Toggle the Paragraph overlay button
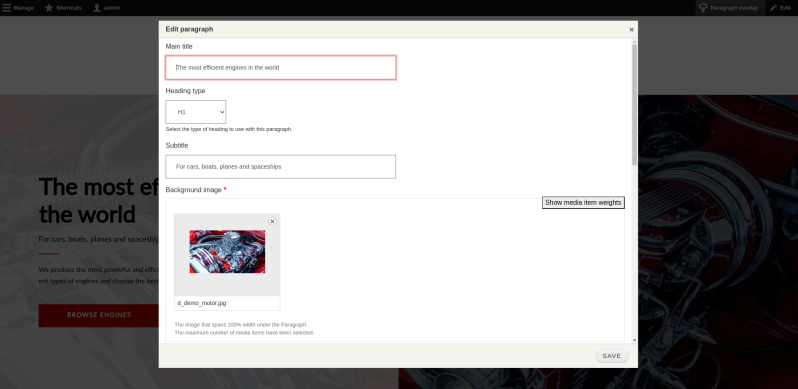This screenshot has height=389, width=798. pos(730,8)
